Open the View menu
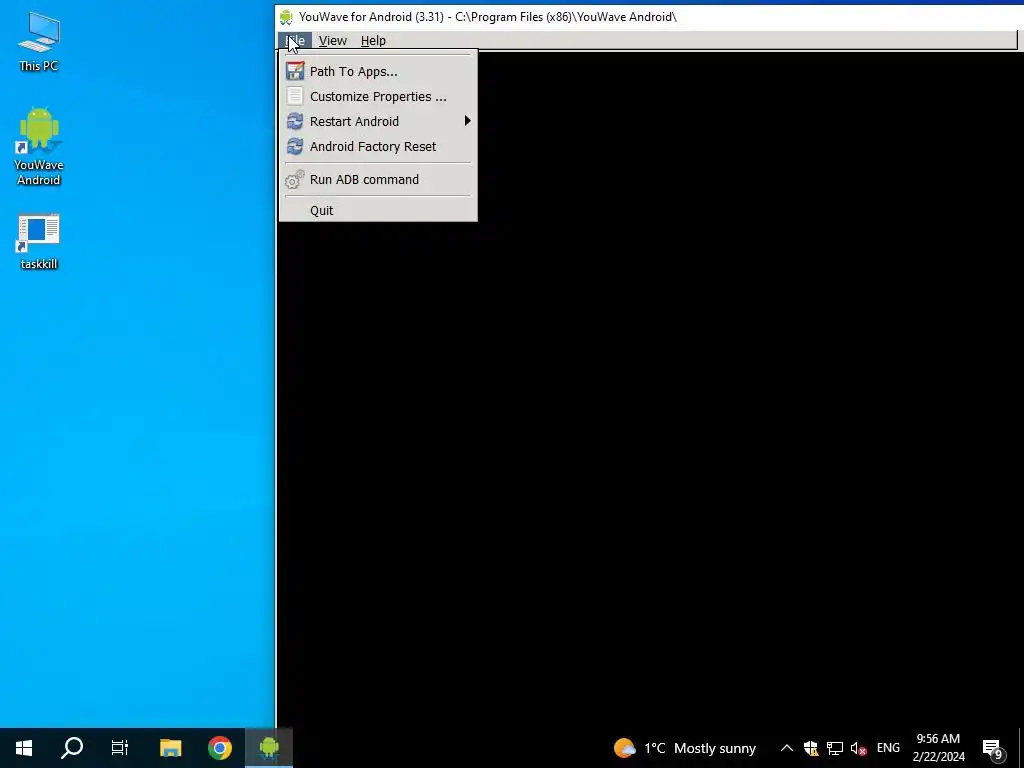The height and width of the screenshot is (768, 1024). click(x=332, y=40)
